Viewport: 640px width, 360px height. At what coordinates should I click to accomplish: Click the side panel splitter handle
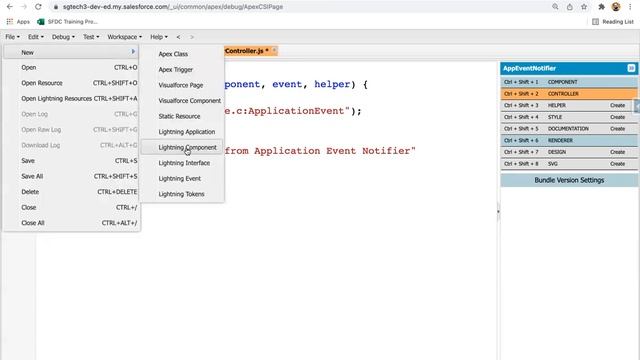coord(498,211)
